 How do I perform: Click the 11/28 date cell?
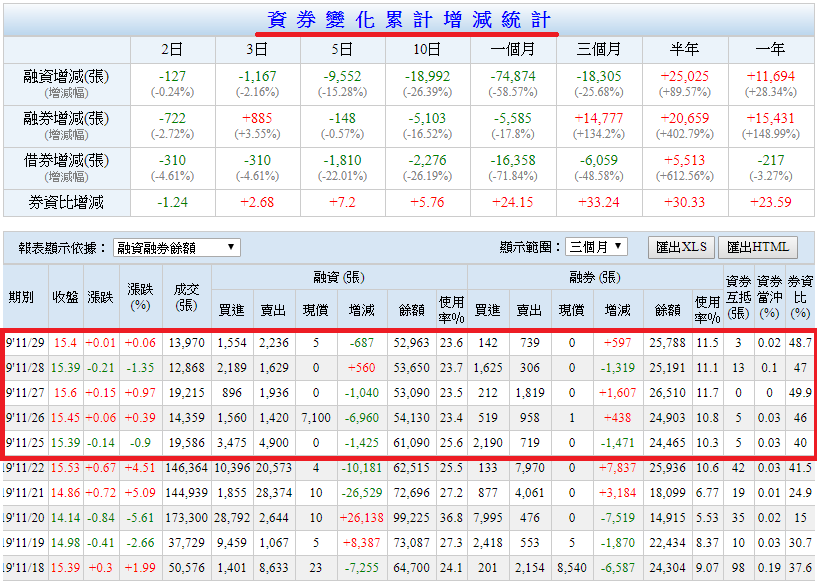click(x=25, y=368)
